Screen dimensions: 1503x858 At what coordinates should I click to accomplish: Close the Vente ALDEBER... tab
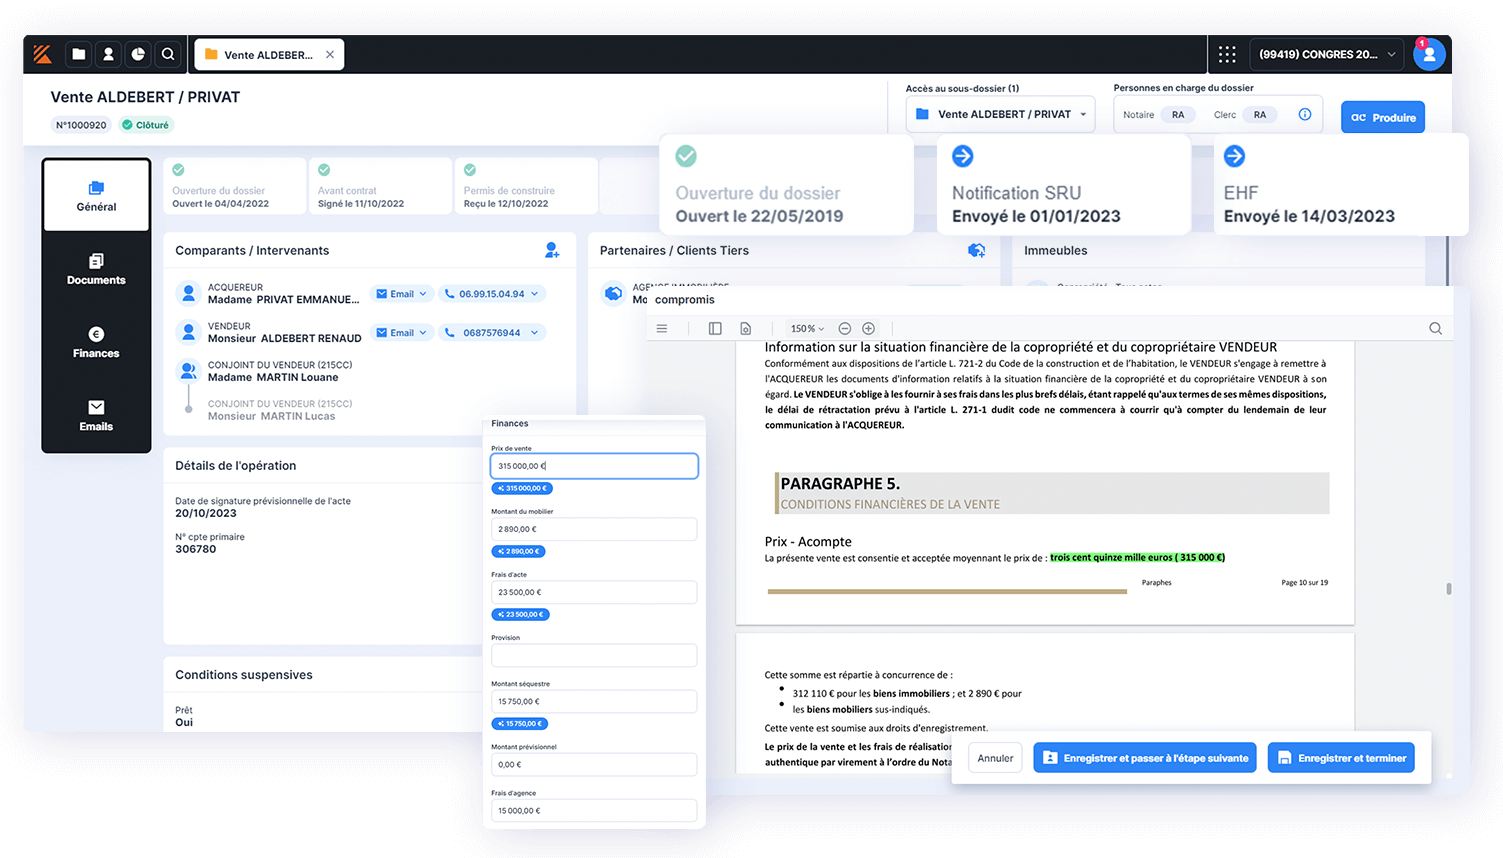(x=330, y=55)
